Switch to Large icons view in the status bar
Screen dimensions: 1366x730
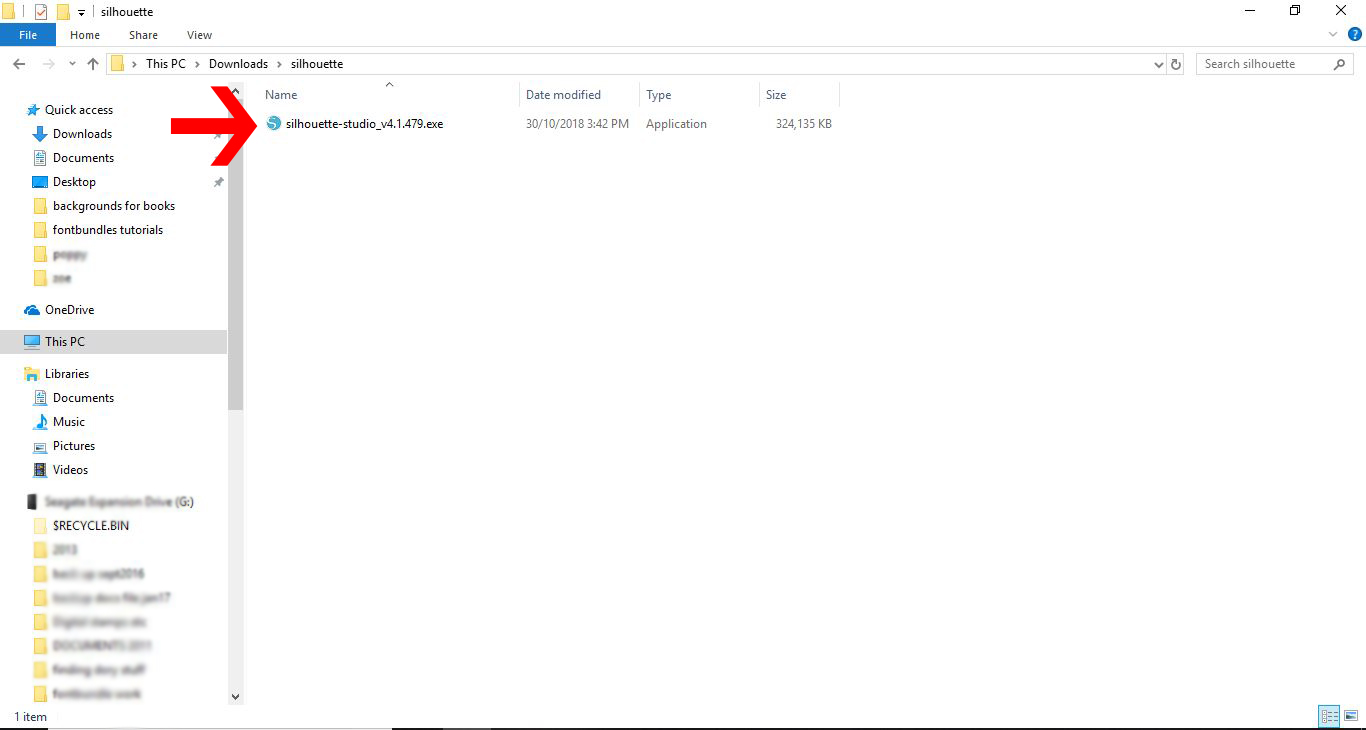(1351, 716)
